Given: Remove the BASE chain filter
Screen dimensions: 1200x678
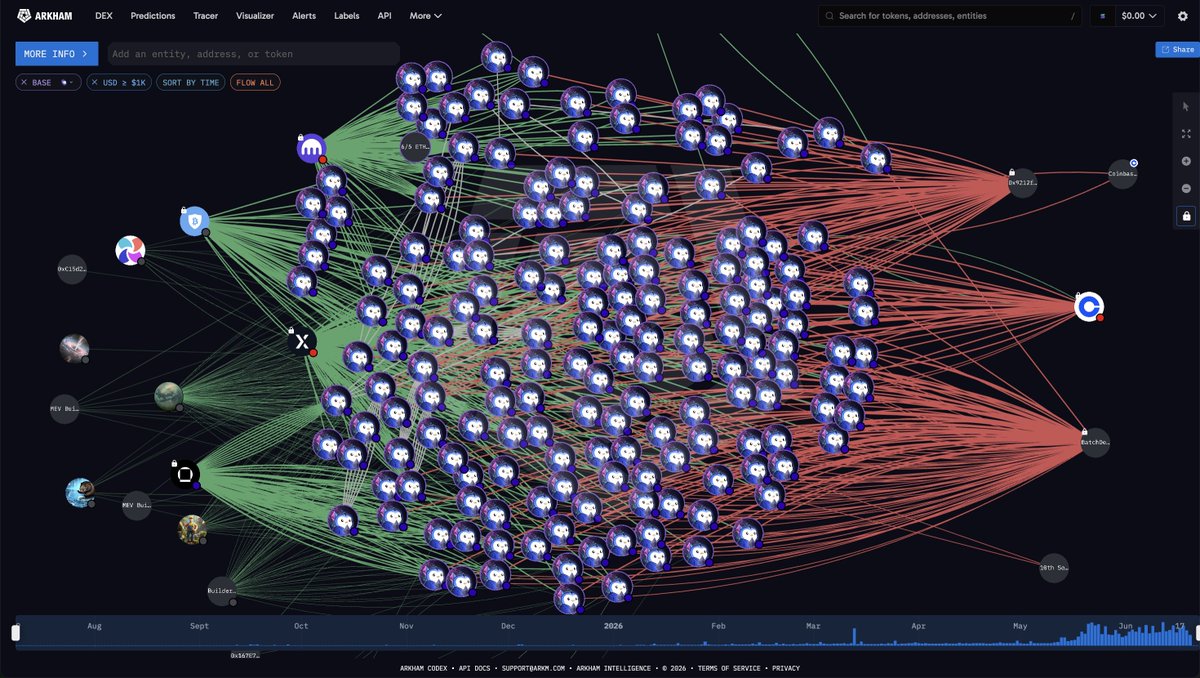Looking at the screenshot, I should [x=24, y=83].
